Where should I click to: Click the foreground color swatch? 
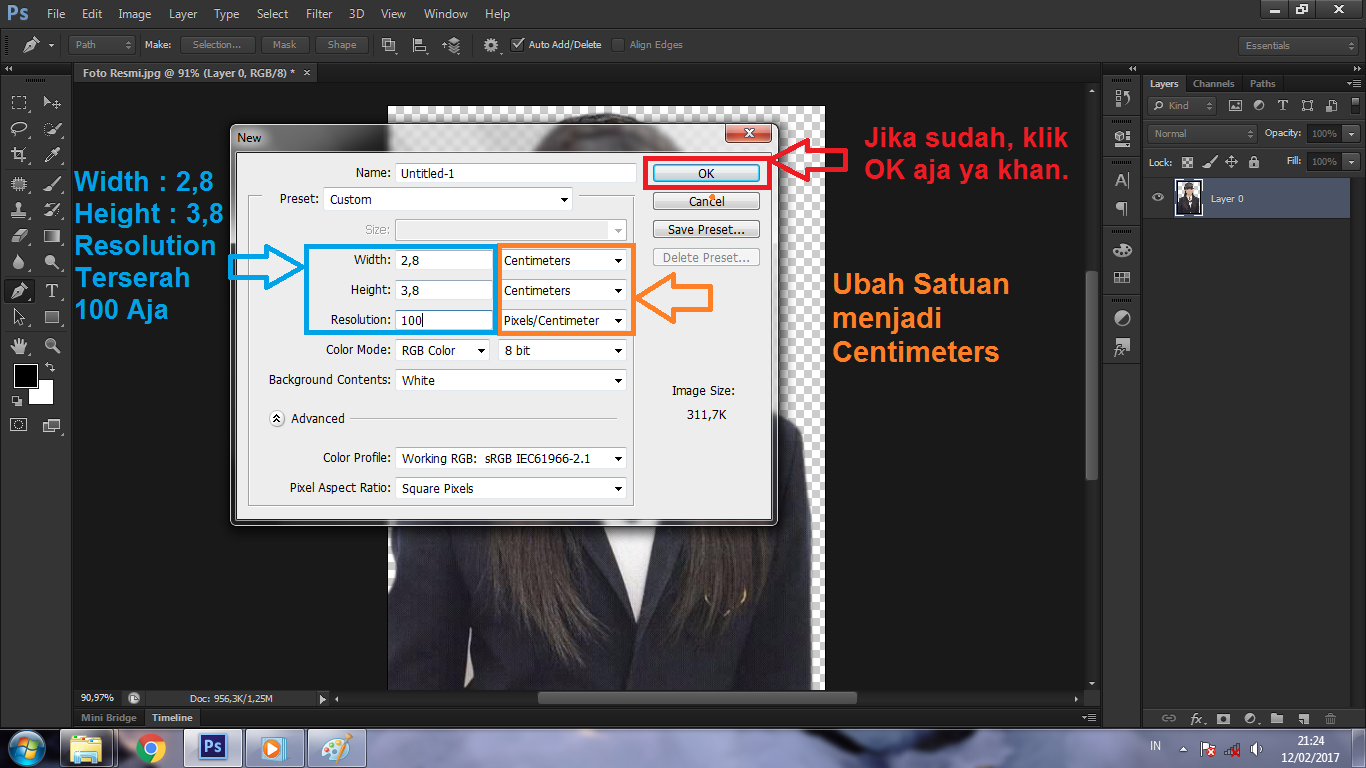pos(25,376)
